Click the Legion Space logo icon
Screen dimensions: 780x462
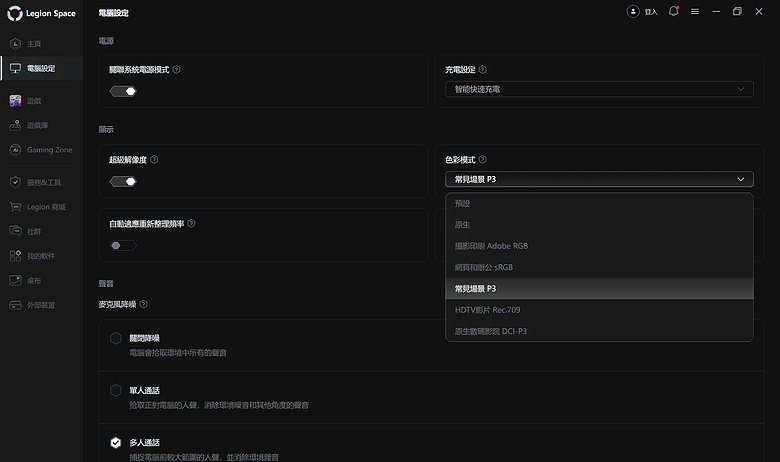(15, 13)
